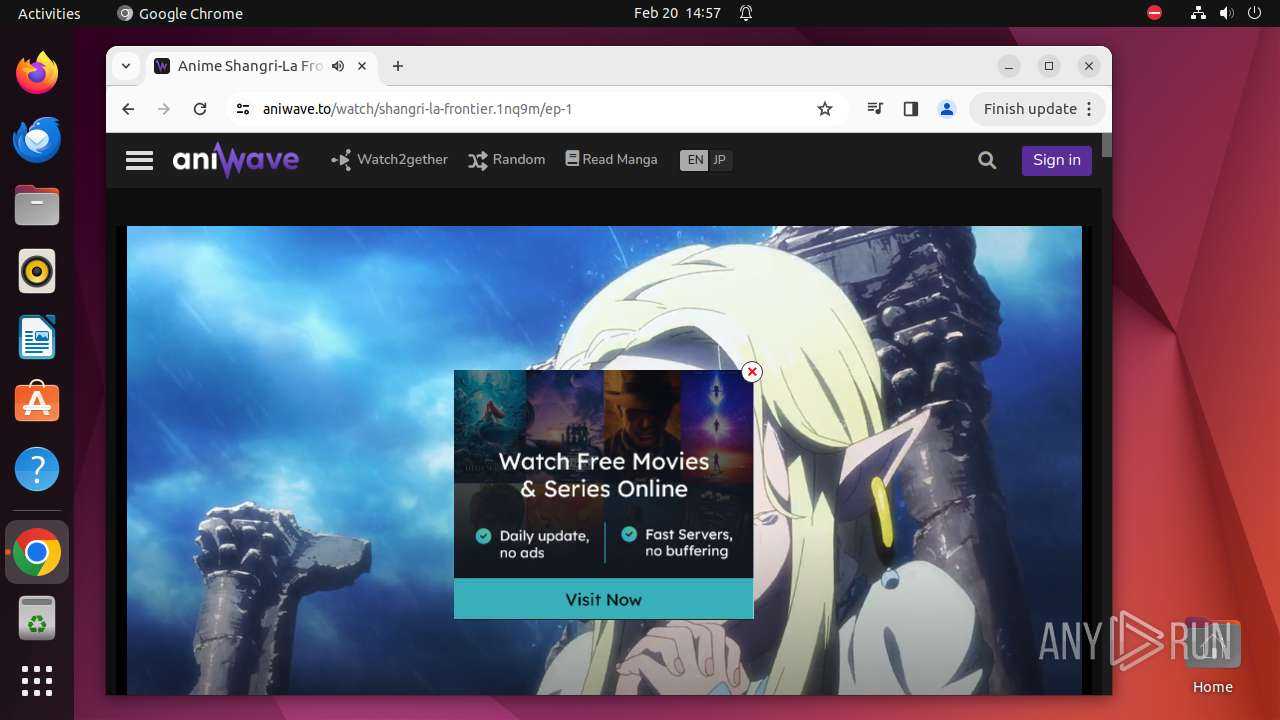1280x720 pixels.
Task: Launch Rhythmbox from the dock
Action: (37, 271)
